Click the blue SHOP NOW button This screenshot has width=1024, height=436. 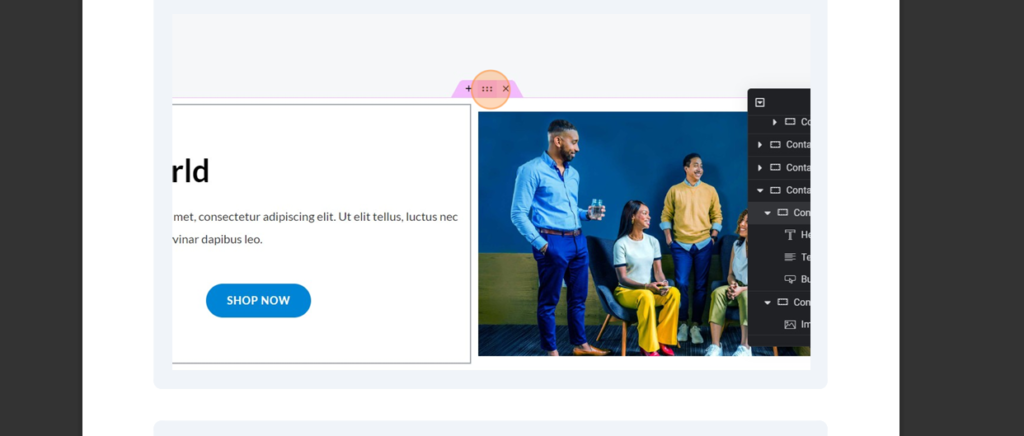[258, 300]
